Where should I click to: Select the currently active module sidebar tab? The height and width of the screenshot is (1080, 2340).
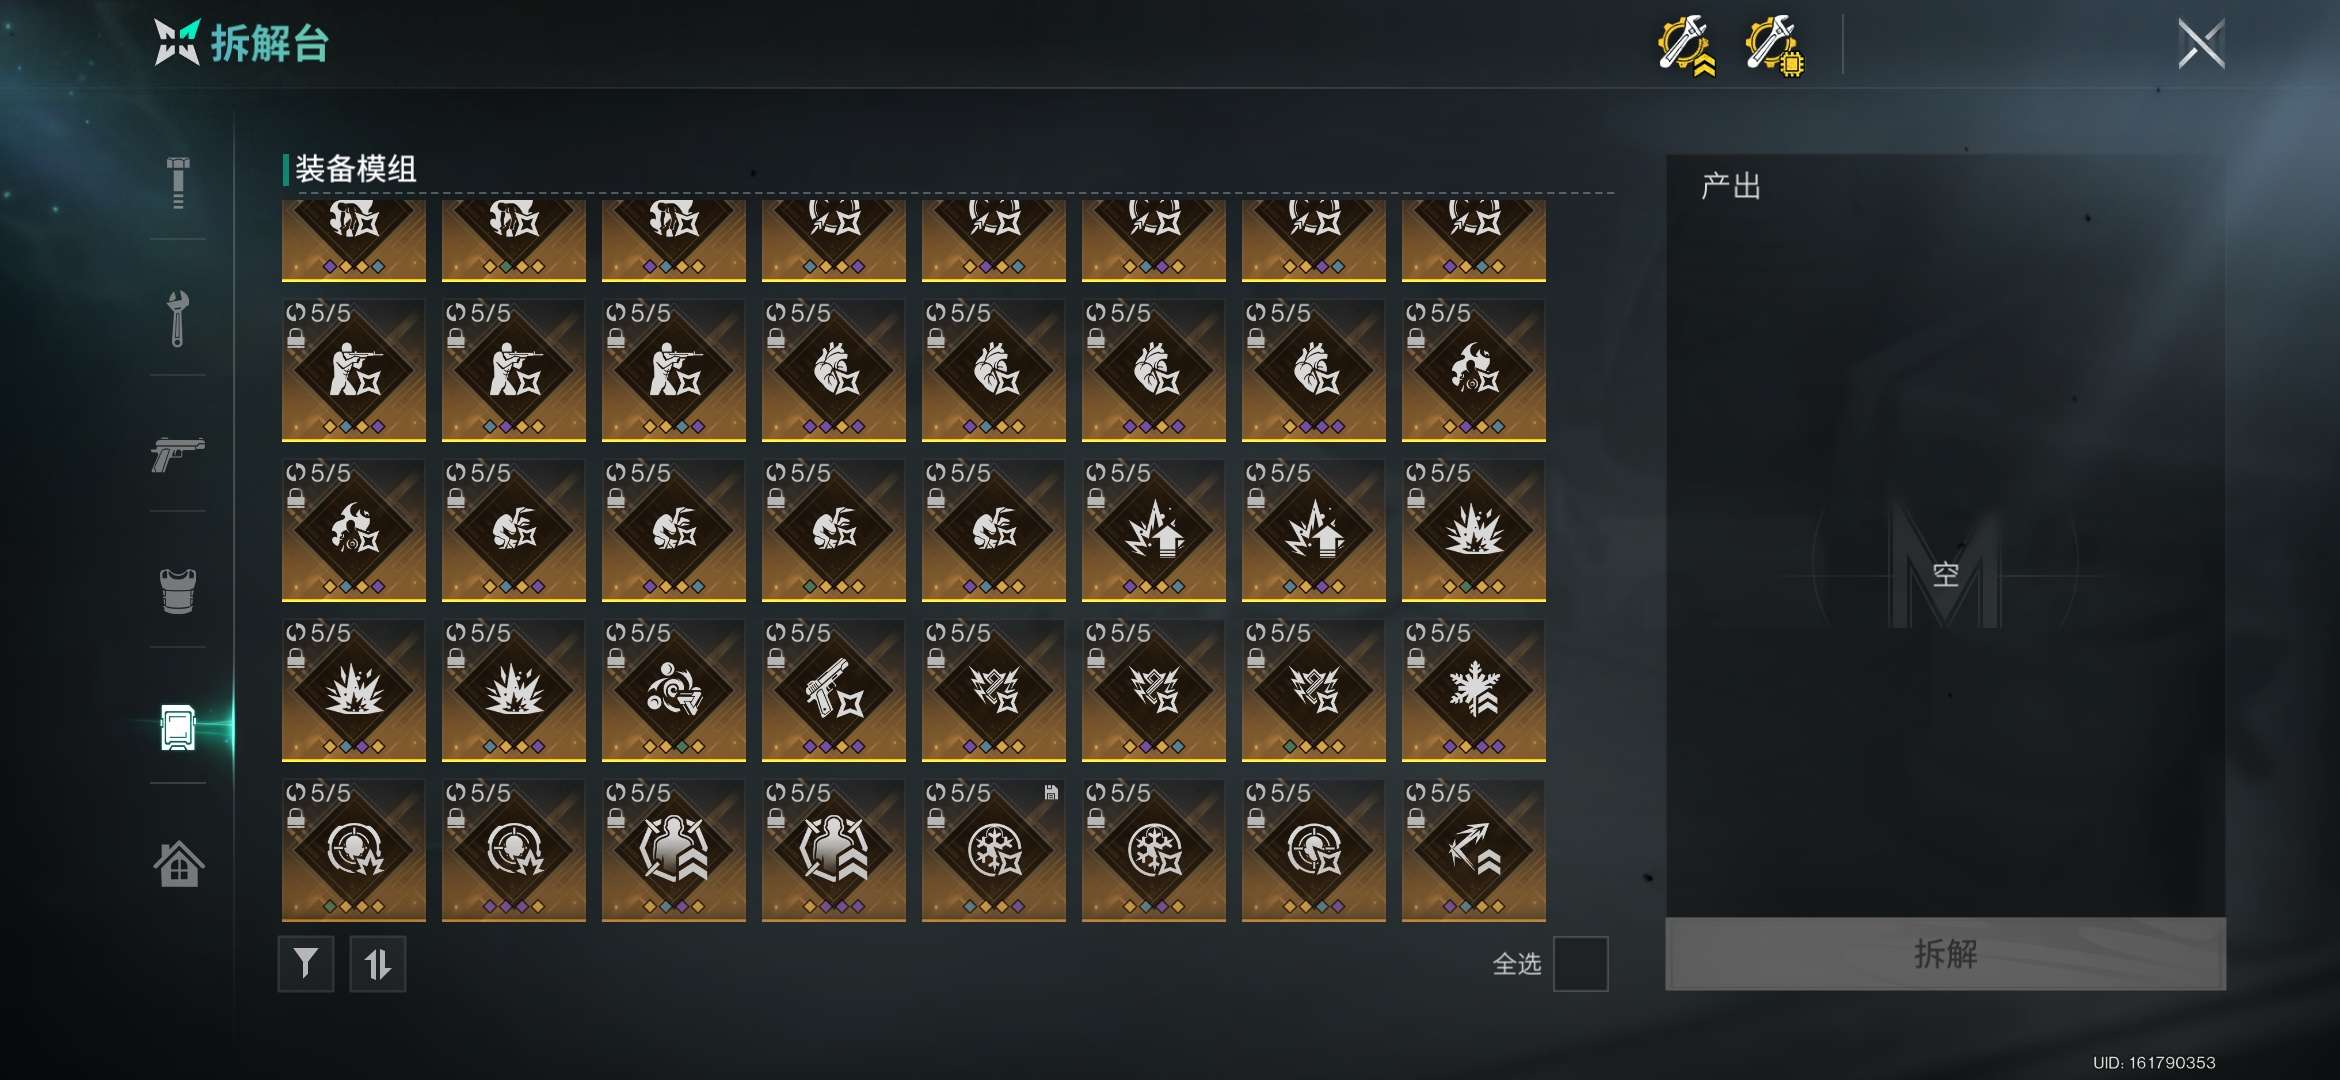tap(178, 727)
